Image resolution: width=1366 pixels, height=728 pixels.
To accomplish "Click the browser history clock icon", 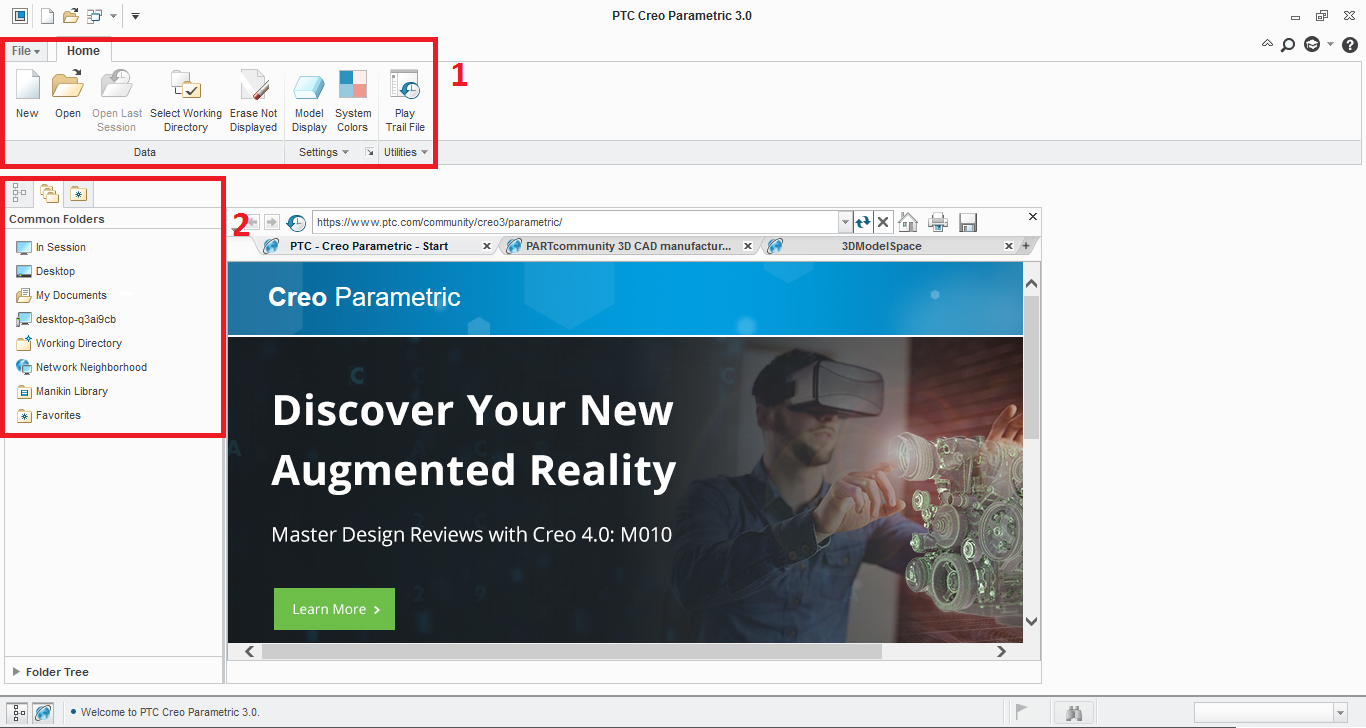I will pos(296,222).
